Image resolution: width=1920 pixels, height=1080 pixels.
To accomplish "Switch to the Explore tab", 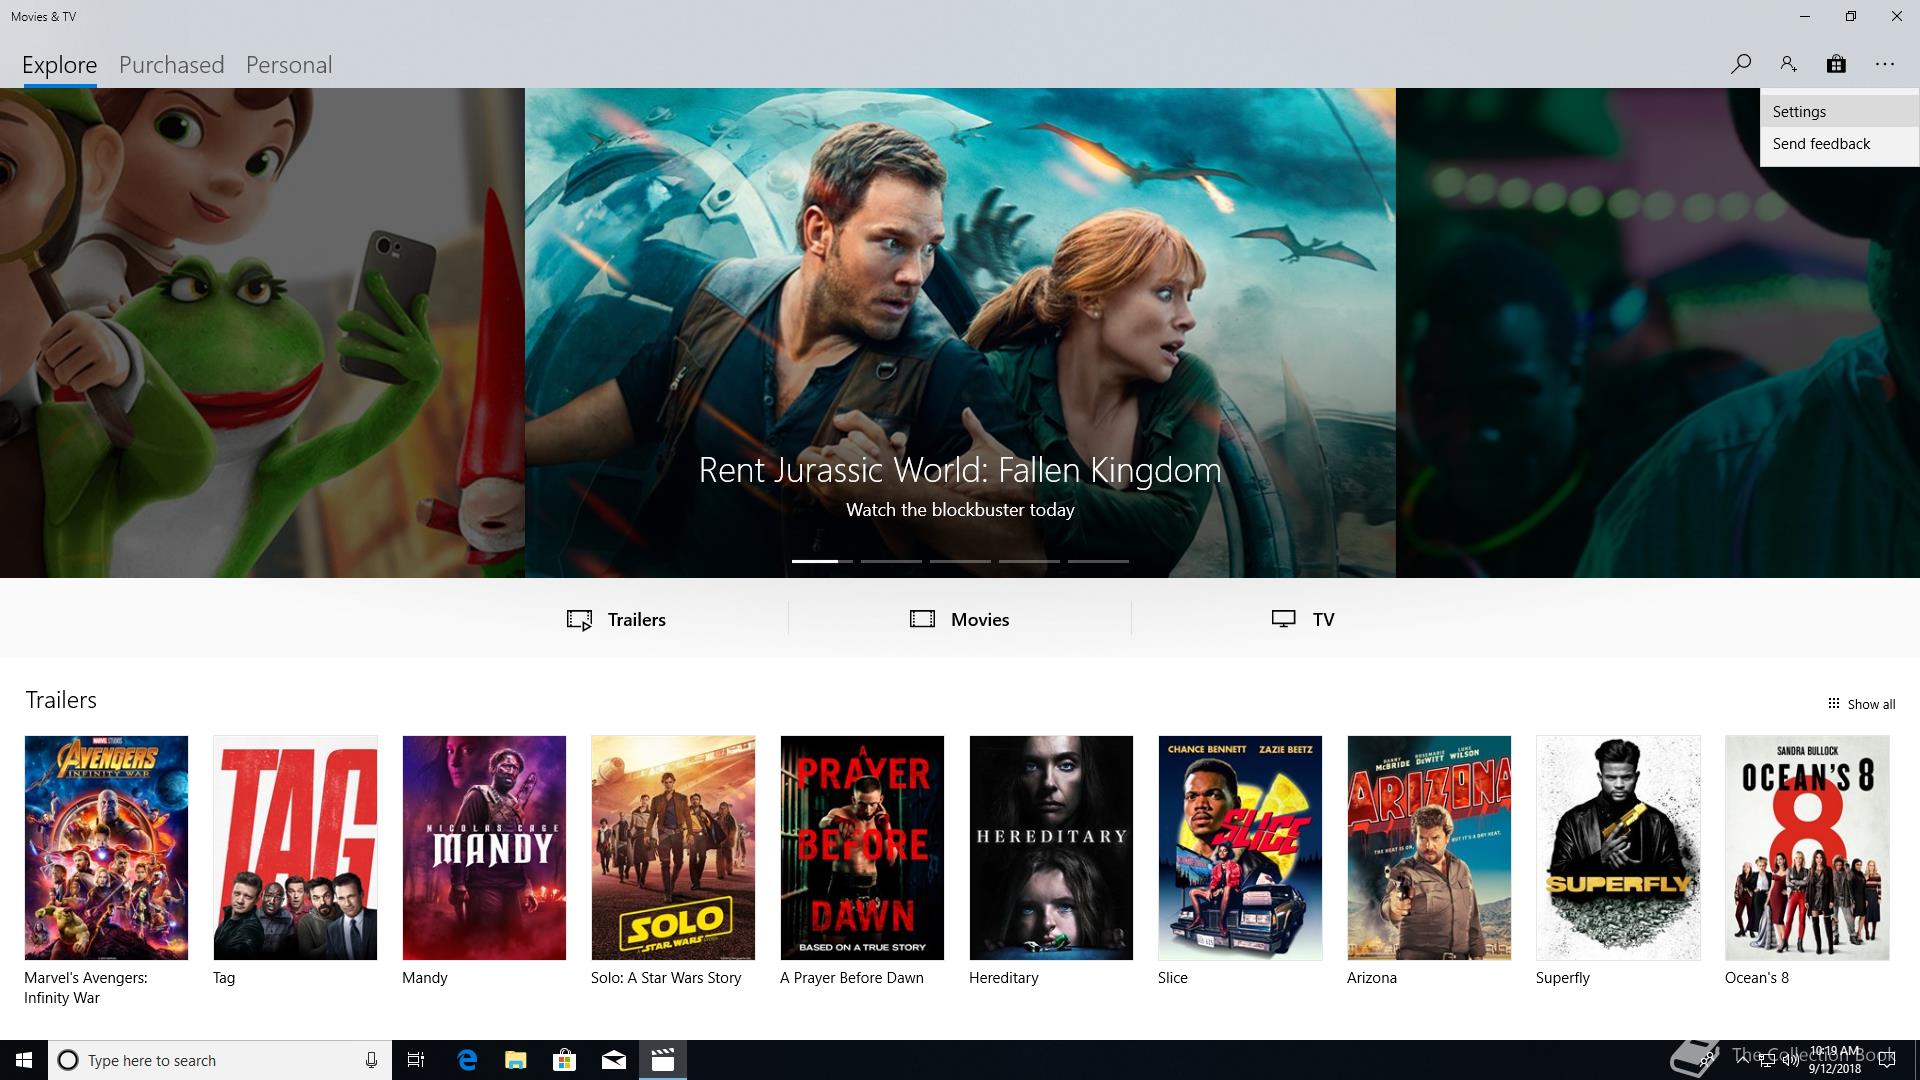I will 60,65.
